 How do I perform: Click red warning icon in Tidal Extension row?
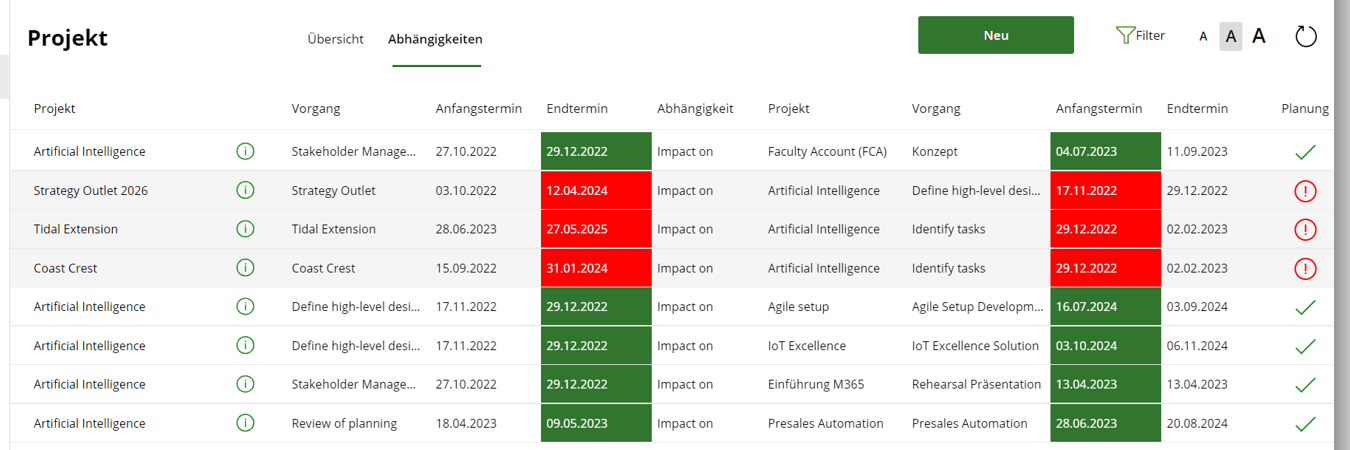(1305, 229)
